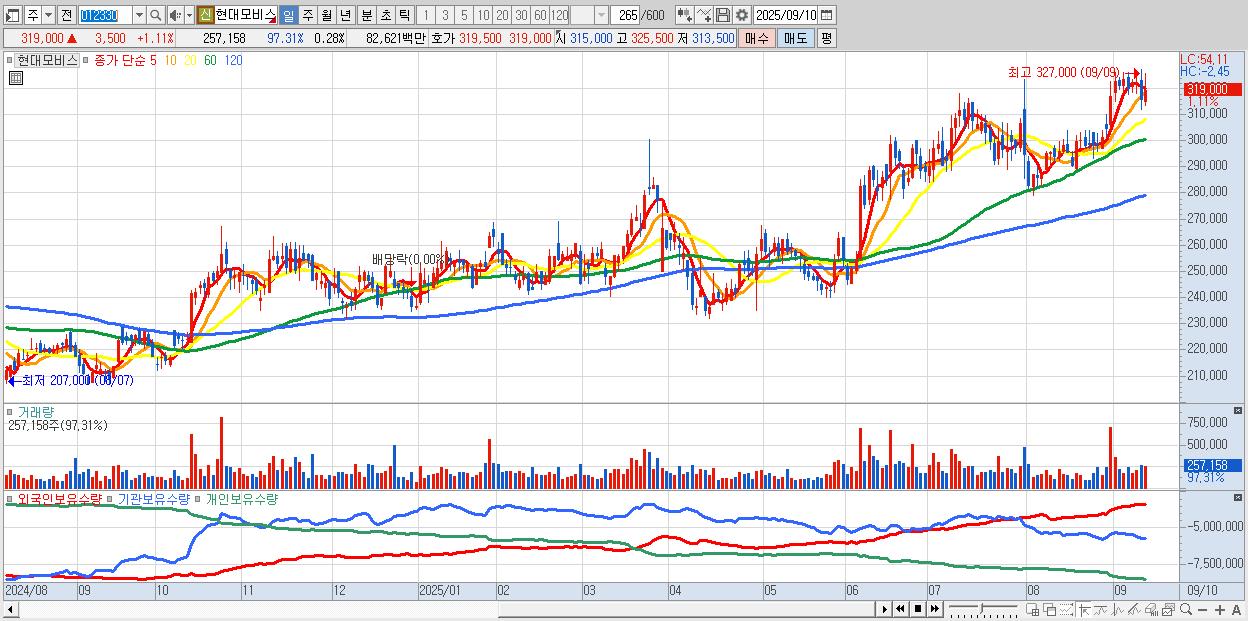Click the speaker sound icon
Image resolution: width=1248 pixels, height=621 pixels.
pos(175,15)
